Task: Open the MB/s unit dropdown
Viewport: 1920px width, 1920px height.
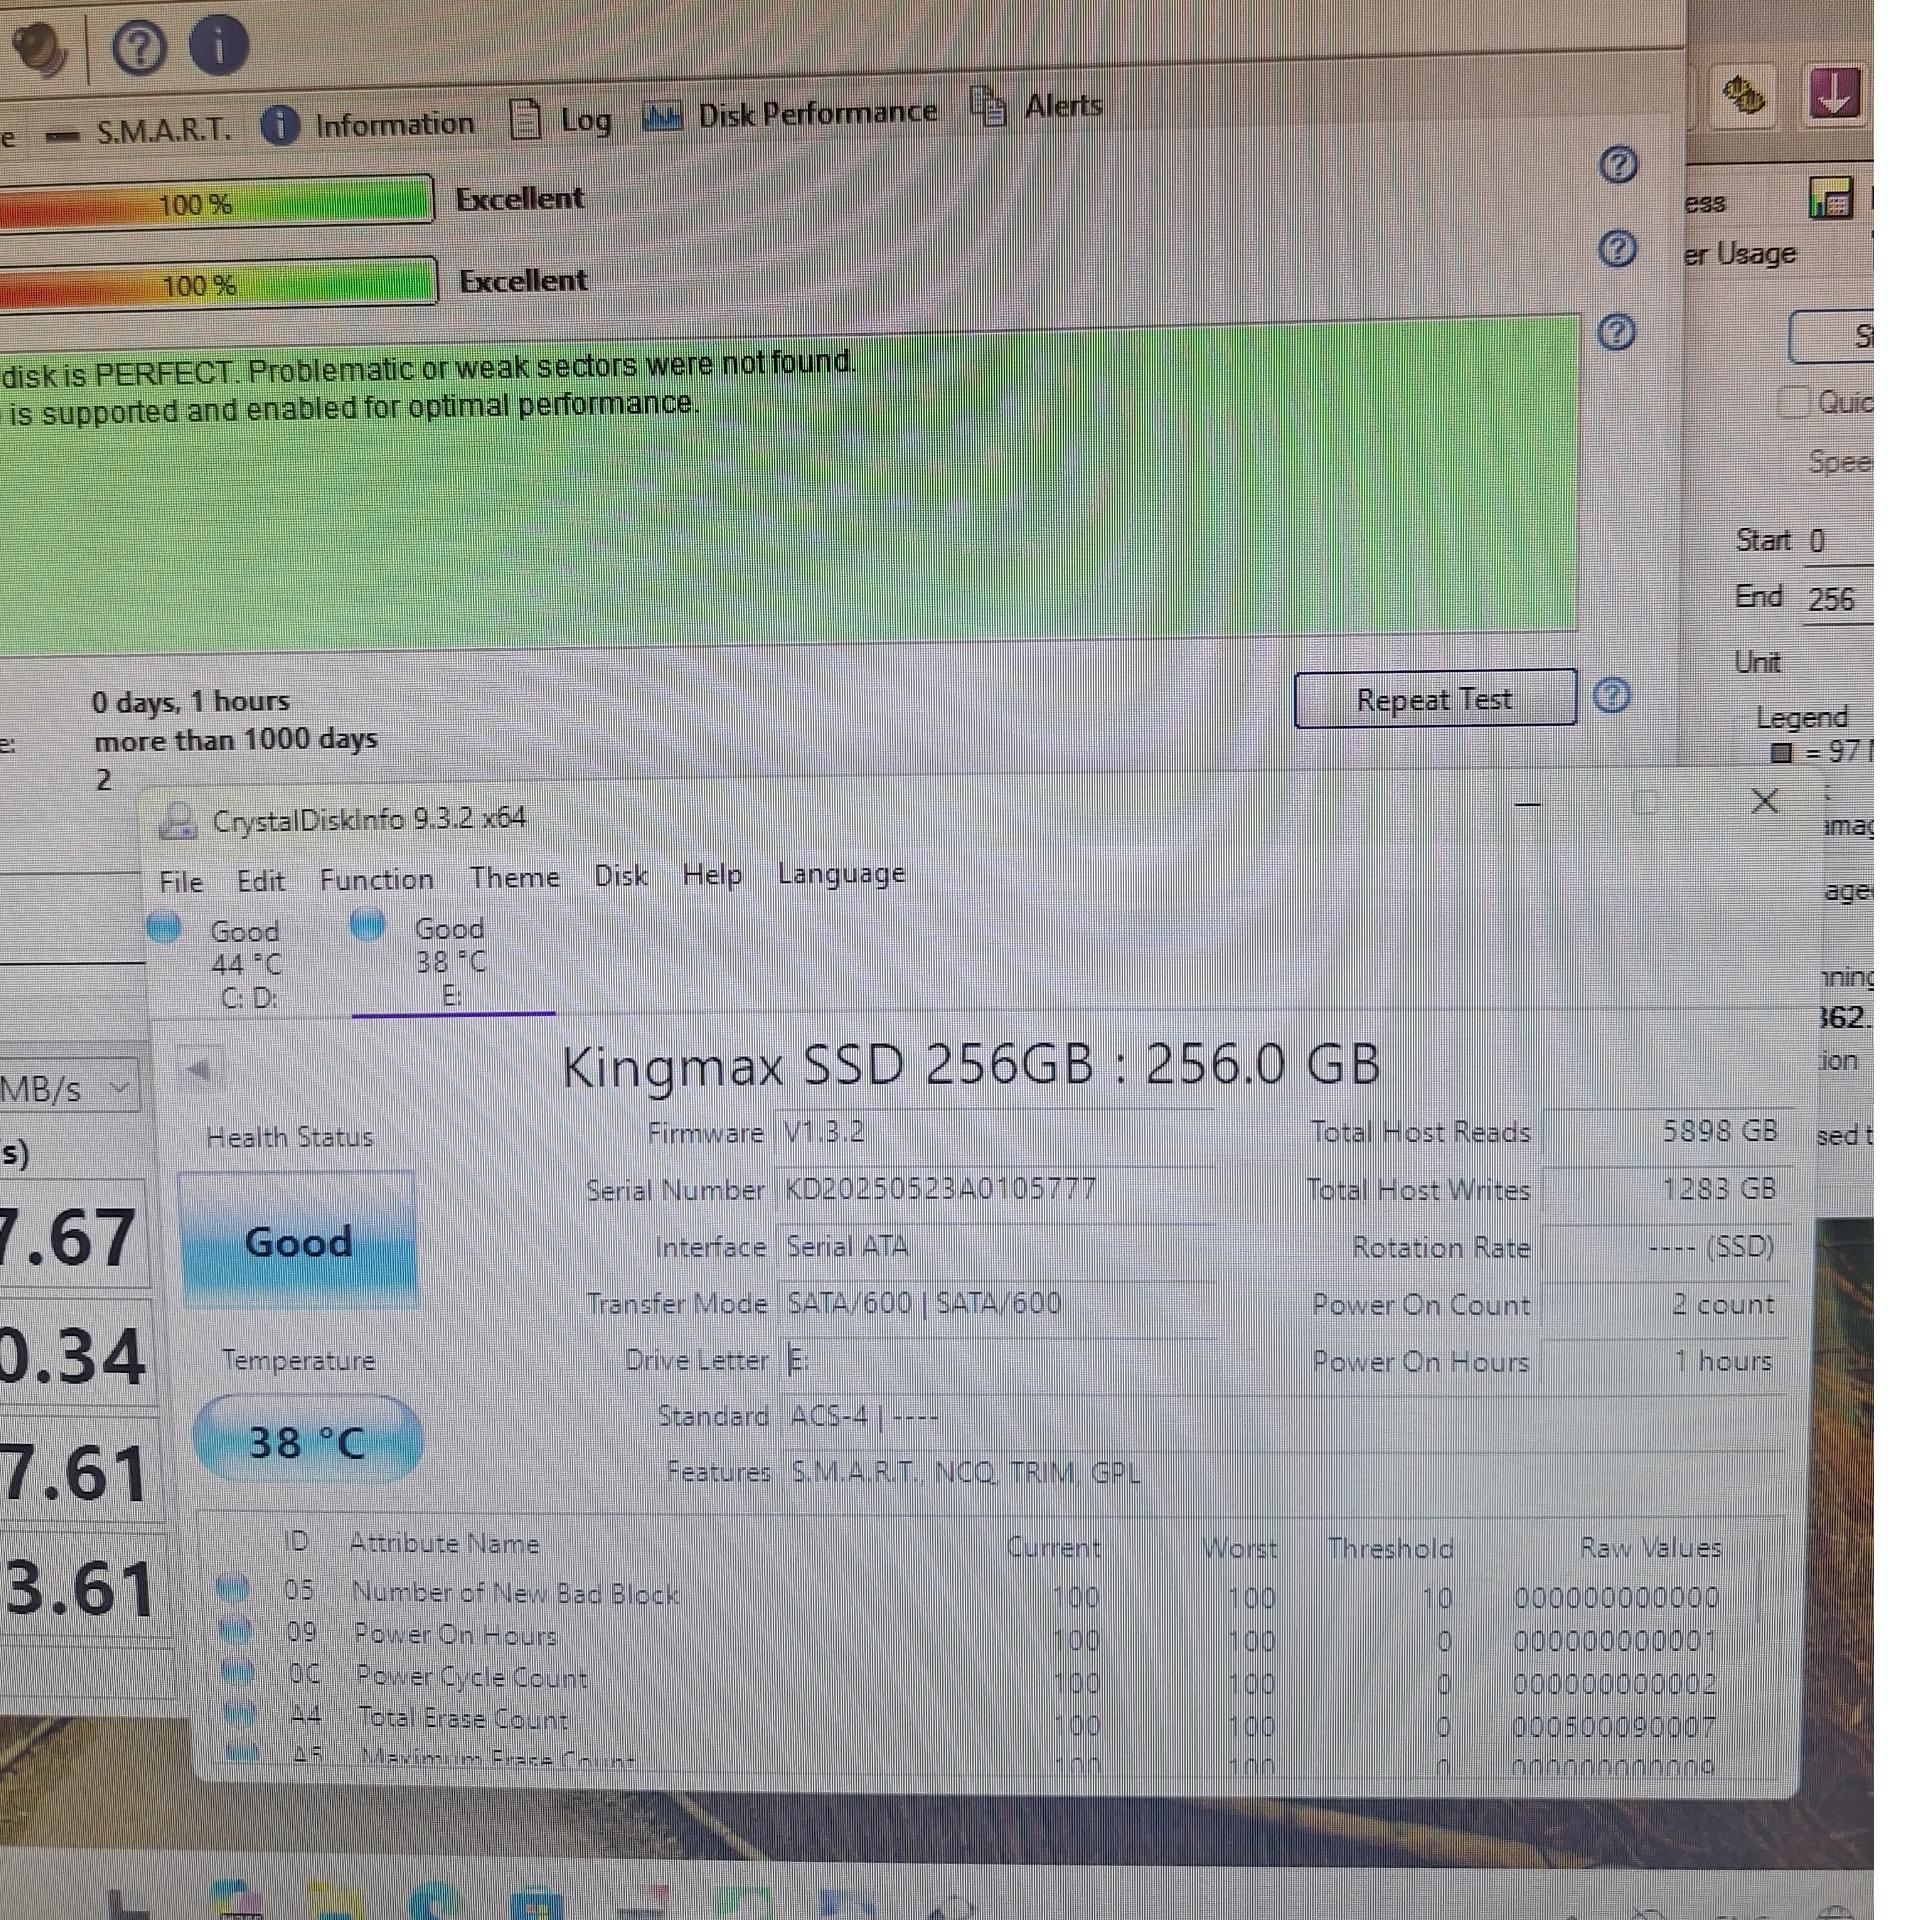Action: (68, 1087)
